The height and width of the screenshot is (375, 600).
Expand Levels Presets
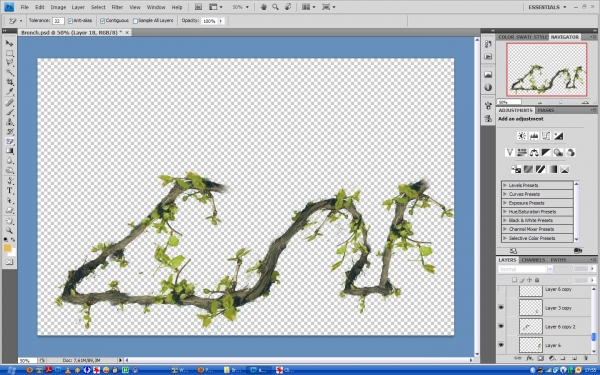point(505,185)
